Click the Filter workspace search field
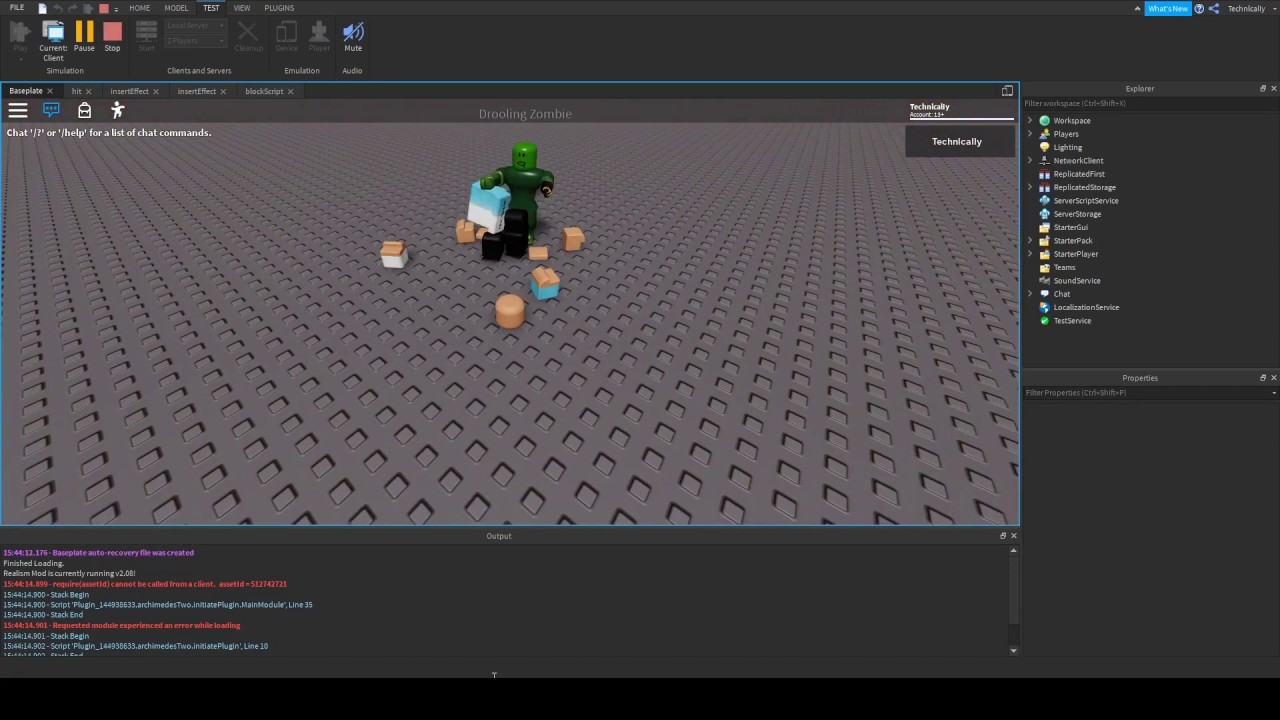Image resolution: width=1280 pixels, height=720 pixels. (1150, 103)
